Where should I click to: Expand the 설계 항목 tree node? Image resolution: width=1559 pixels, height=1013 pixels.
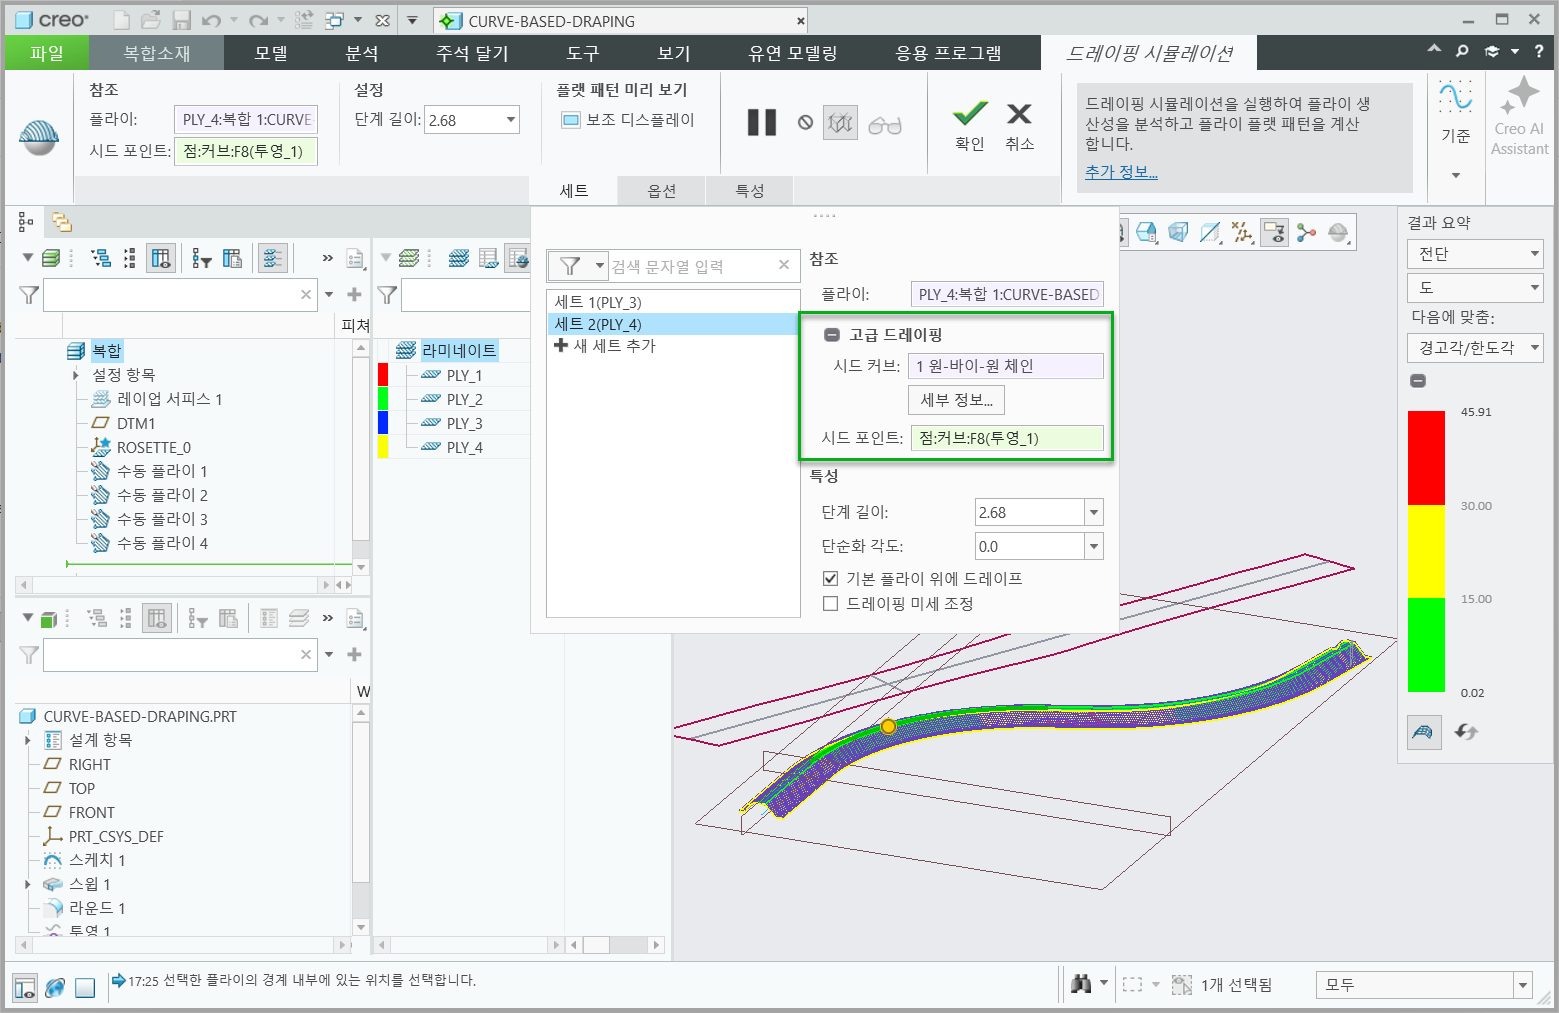pyautogui.click(x=28, y=740)
